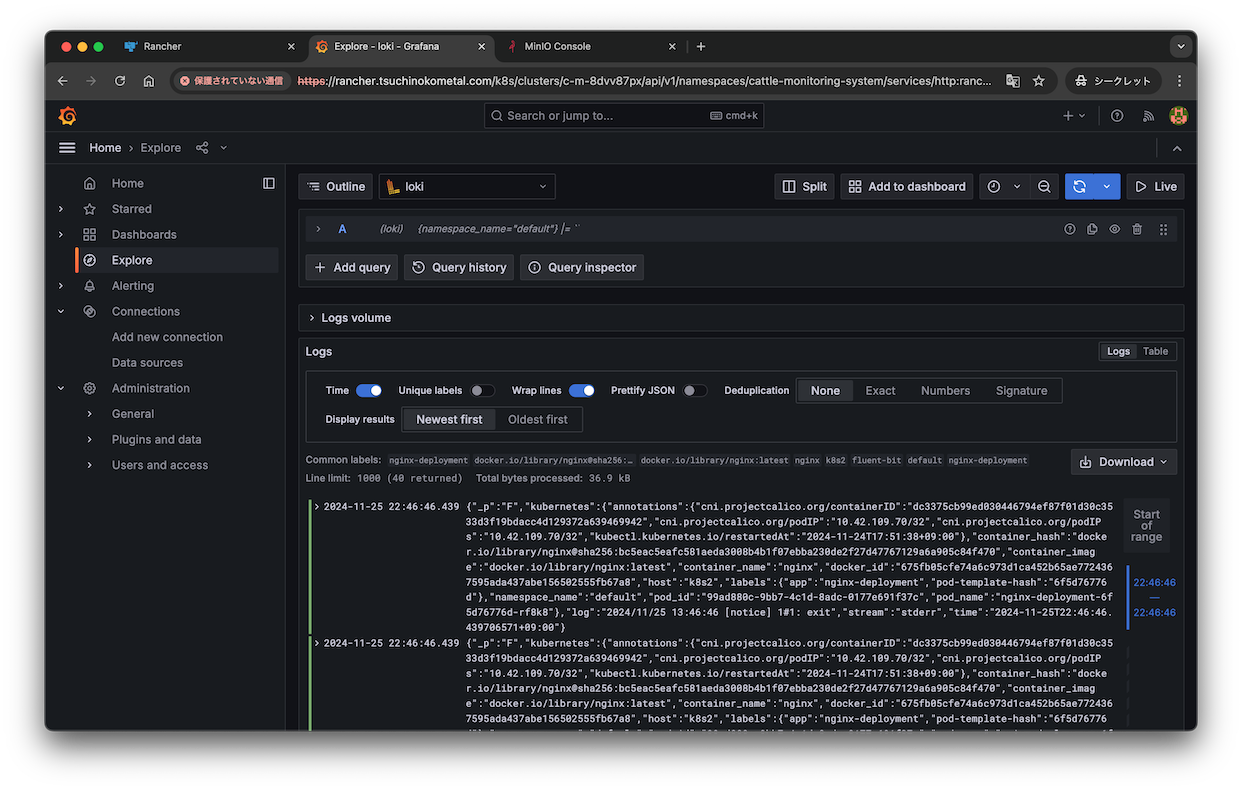Open Data sources under Connections
This screenshot has width=1242, height=790.
[147, 363]
